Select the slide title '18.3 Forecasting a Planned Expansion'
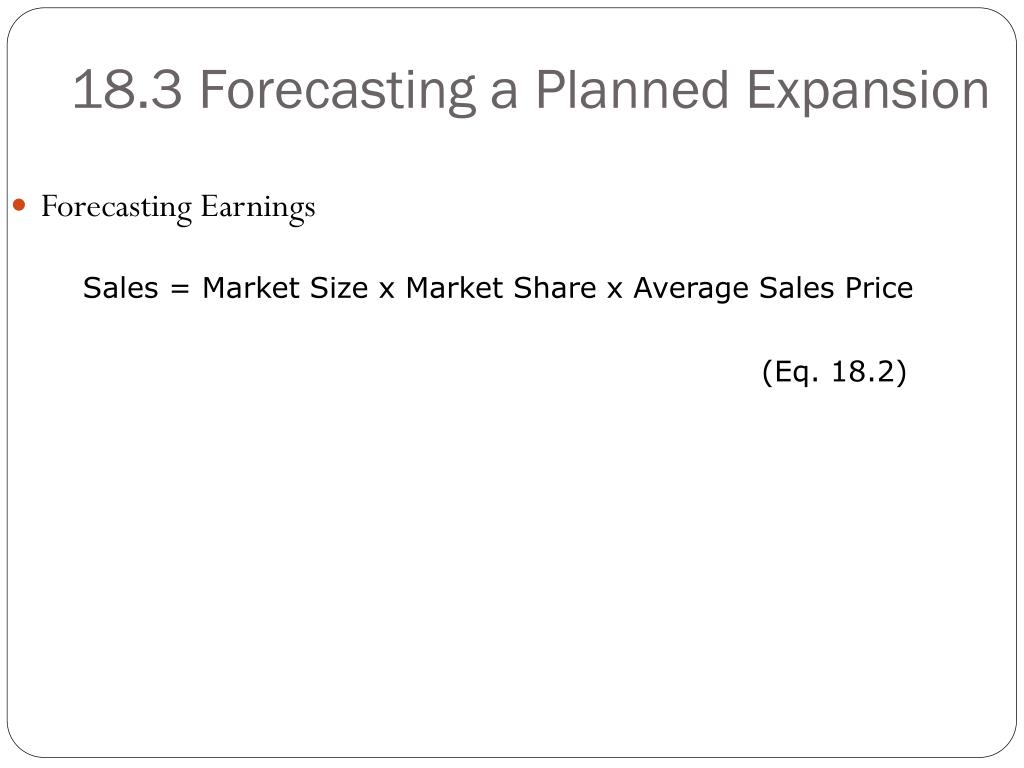This screenshot has width=1024, height=768. 530,90
